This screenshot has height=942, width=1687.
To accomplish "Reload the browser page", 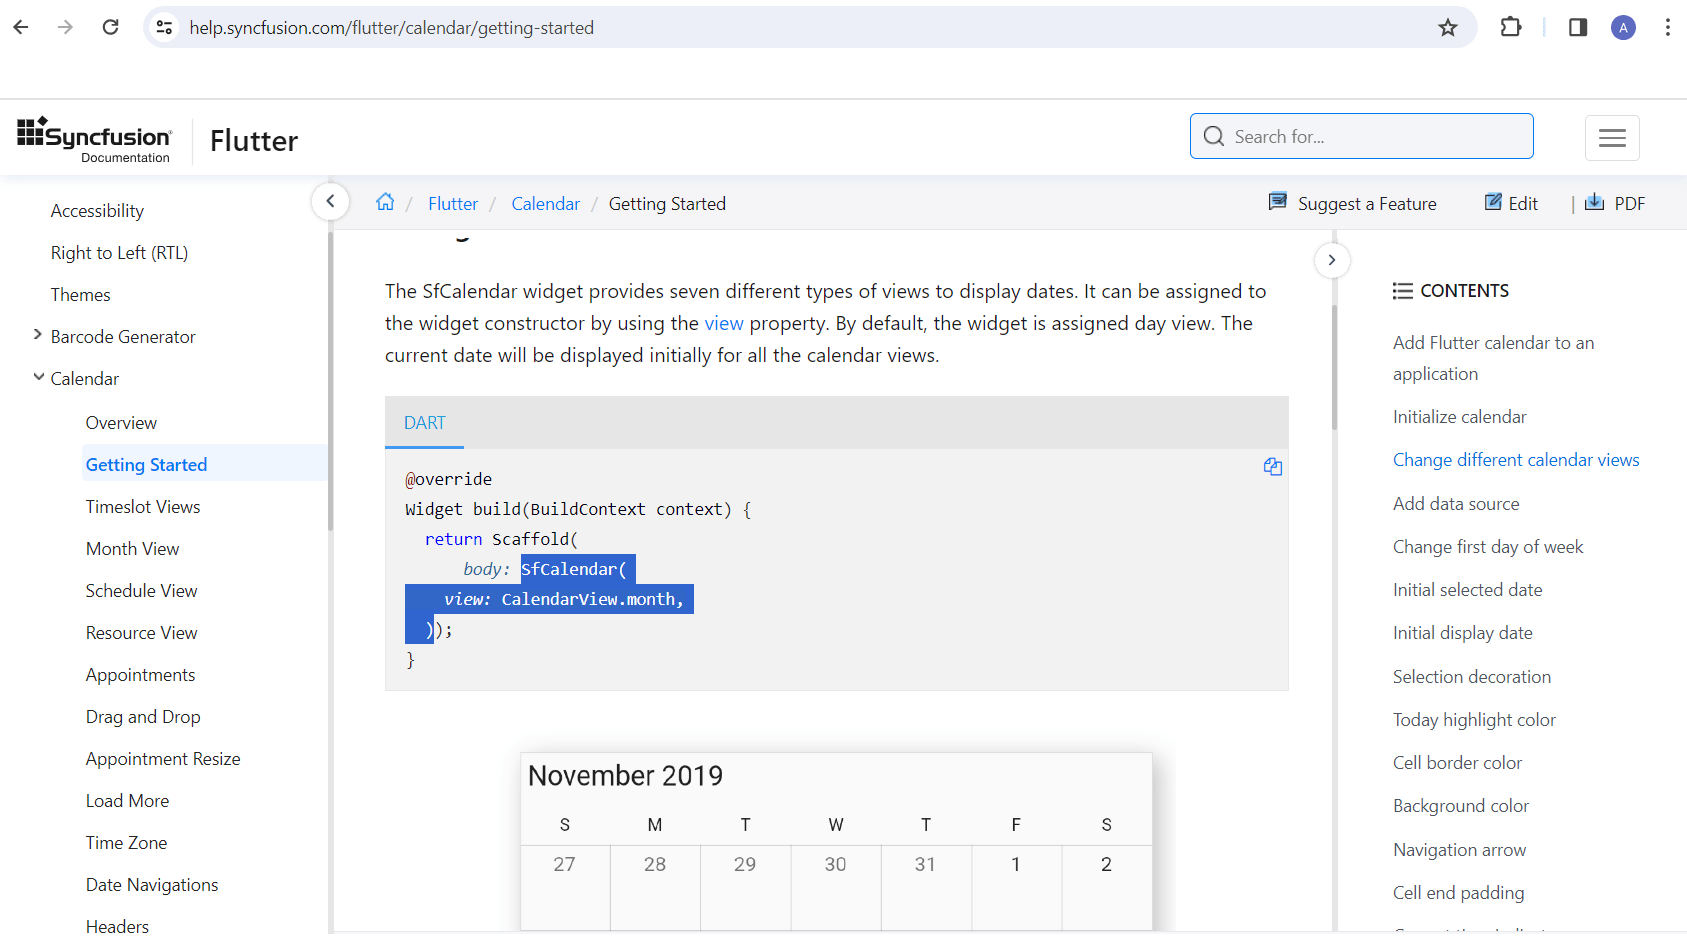I will [111, 27].
